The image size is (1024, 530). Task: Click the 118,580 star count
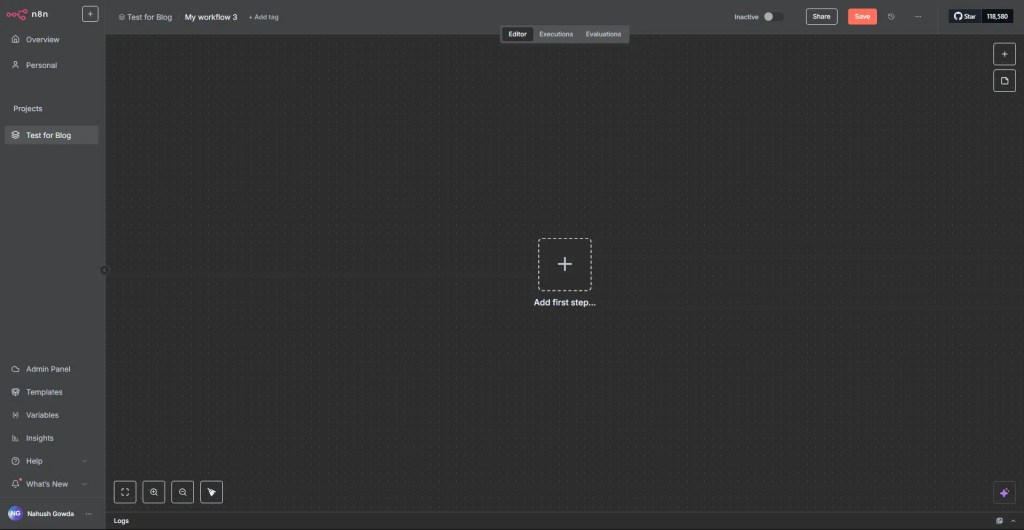(x=997, y=16)
